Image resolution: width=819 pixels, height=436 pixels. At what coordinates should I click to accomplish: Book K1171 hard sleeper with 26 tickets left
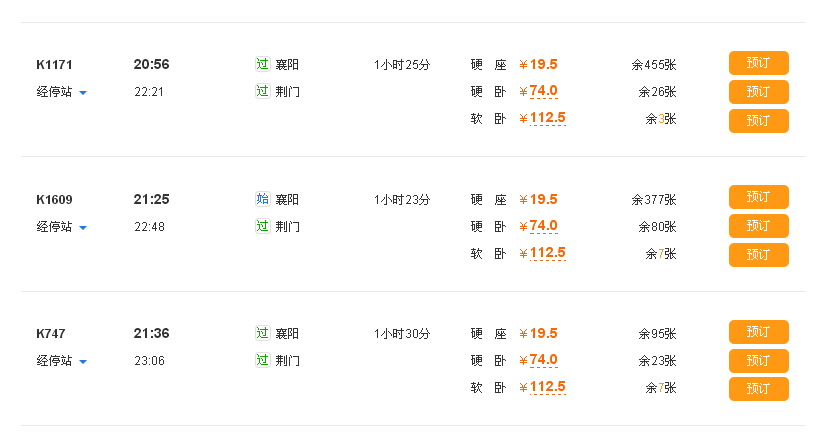click(758, 92)
